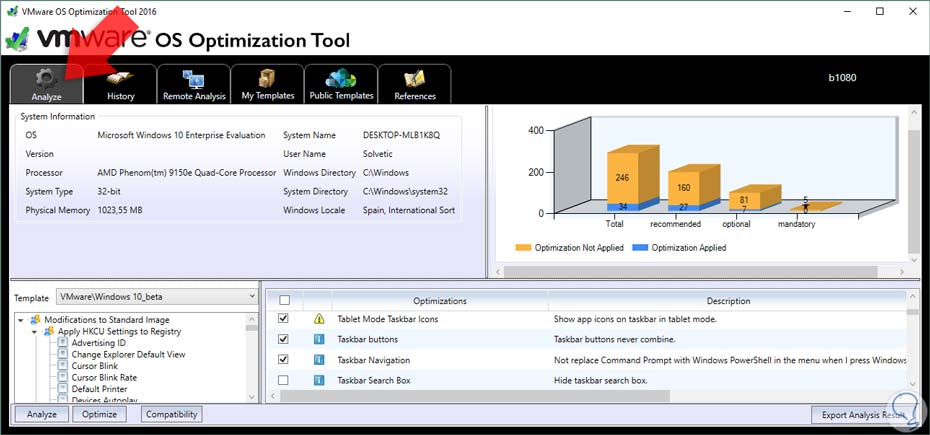This screenshot has width=930, height=435.
Task: Click the Advertising ID item icon
Action: coord(63,343)
